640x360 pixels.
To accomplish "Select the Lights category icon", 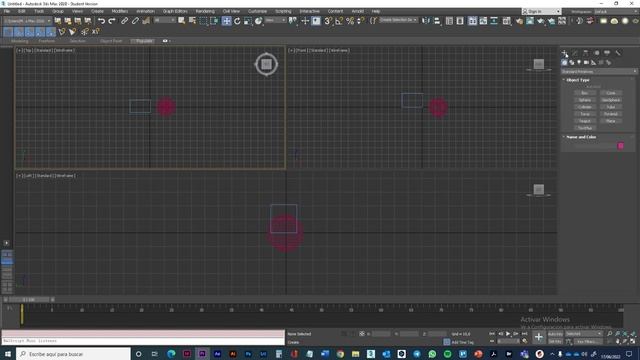I will pyautogui.click(x=579, y=62).
